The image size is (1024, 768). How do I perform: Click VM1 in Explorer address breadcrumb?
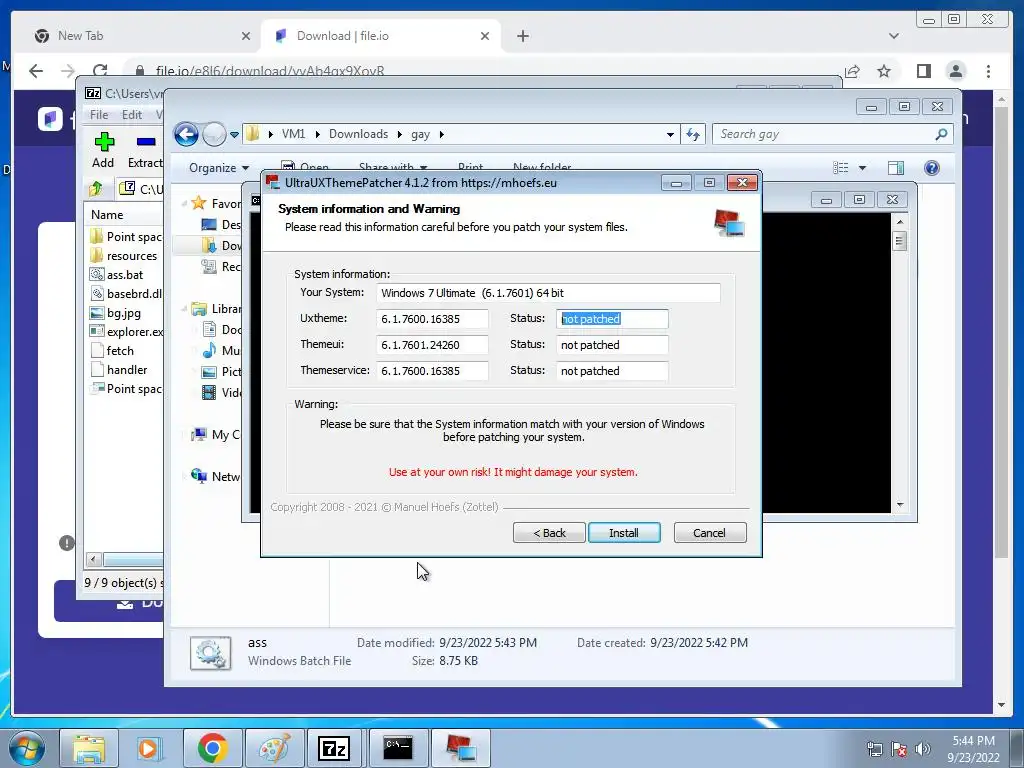click(x=293, y=134)
